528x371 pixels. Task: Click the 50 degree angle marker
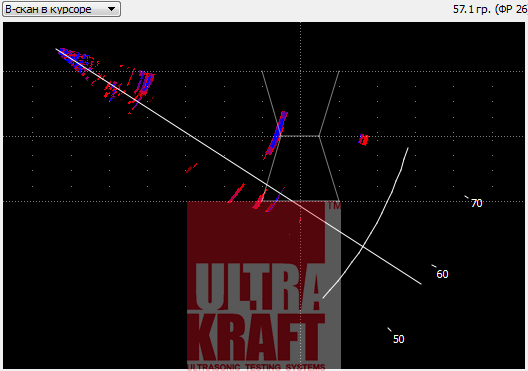(x=399, y=339)
